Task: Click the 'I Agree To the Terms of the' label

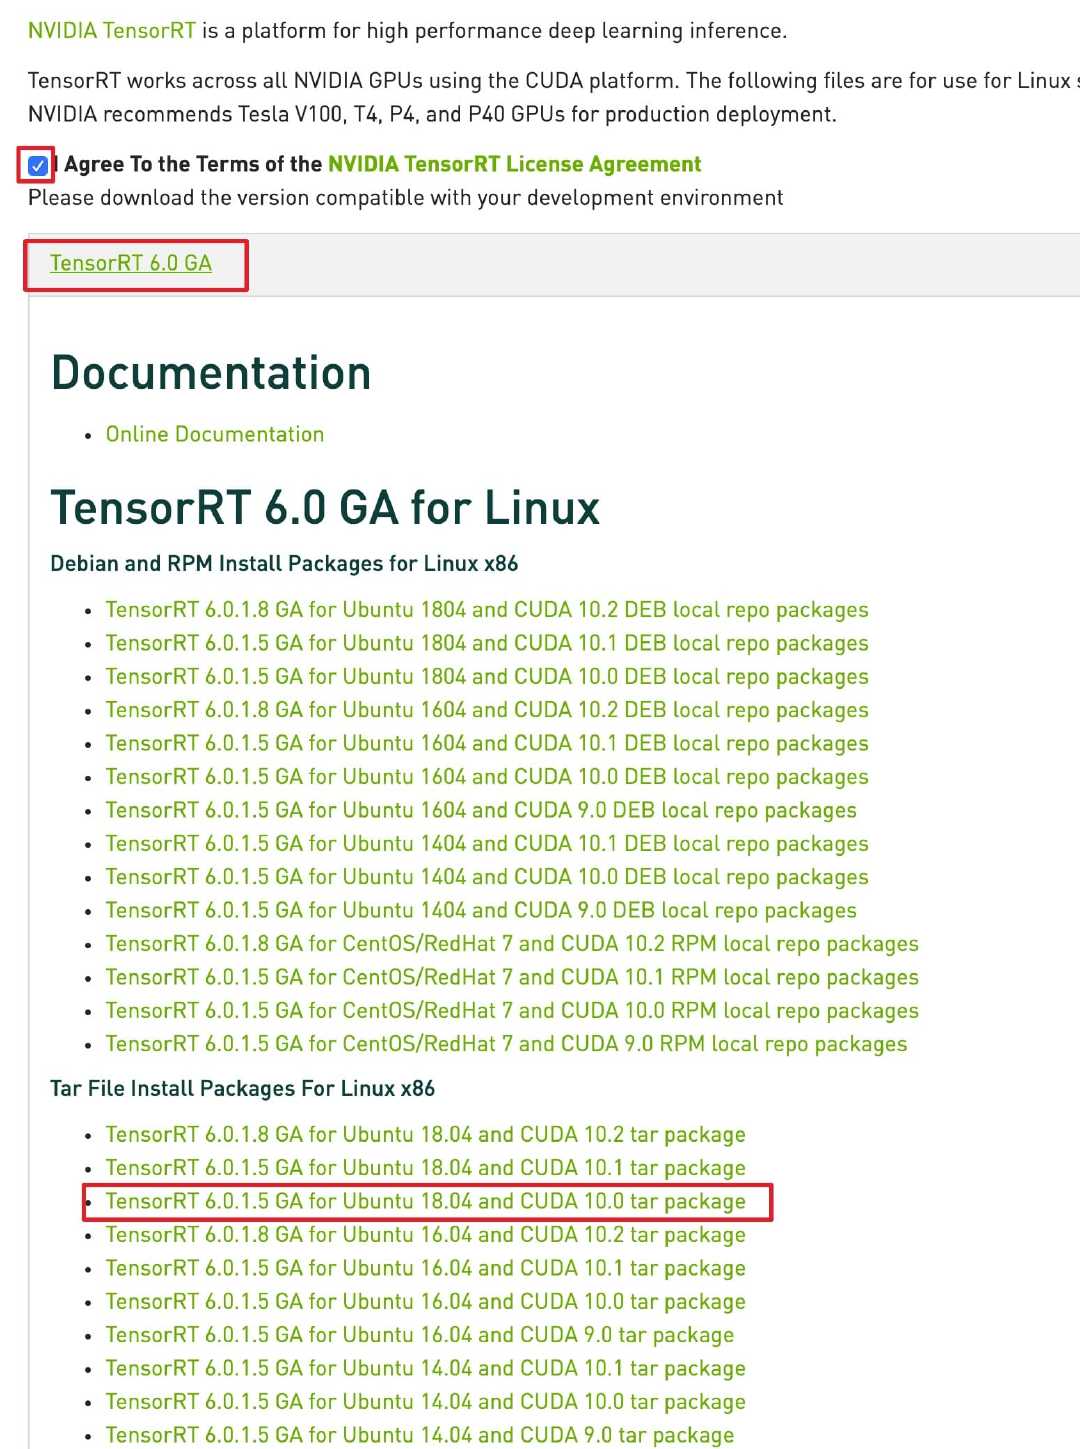Action: pos(190,164)
